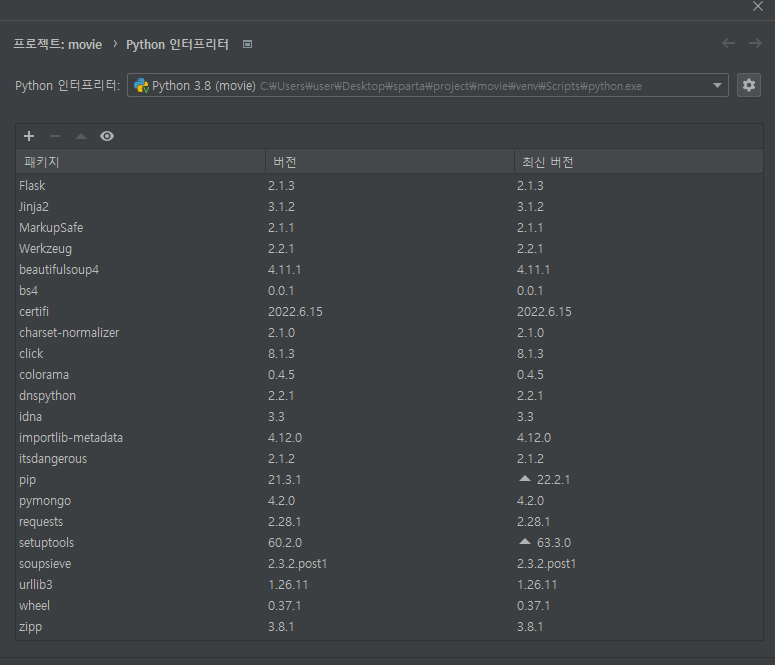Image resolution: width=775 pixels, height=665 pixels.
Task: Click the upgrade arrow next to 63.3.0
Action: pyautogui.click(x=525, y=542)
